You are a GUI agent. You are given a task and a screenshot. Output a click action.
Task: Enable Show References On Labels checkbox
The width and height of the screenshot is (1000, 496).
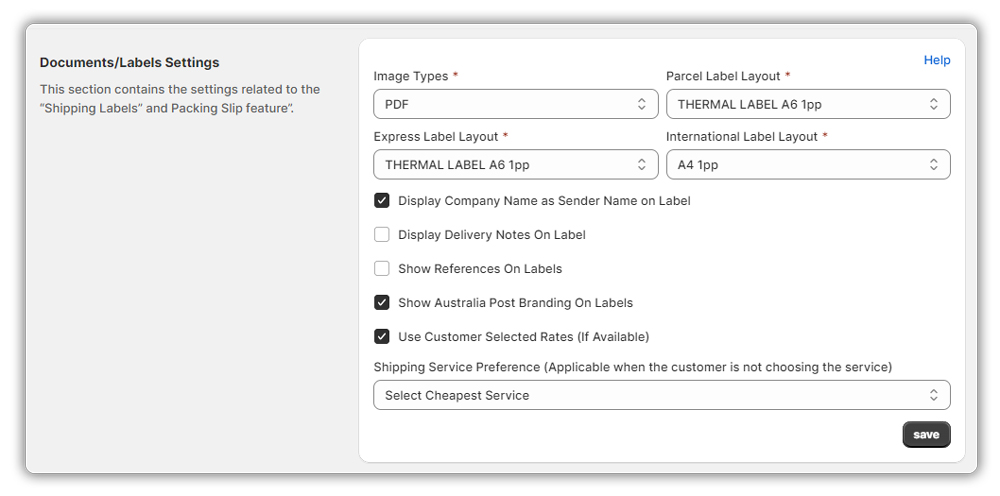pos(381,268)
